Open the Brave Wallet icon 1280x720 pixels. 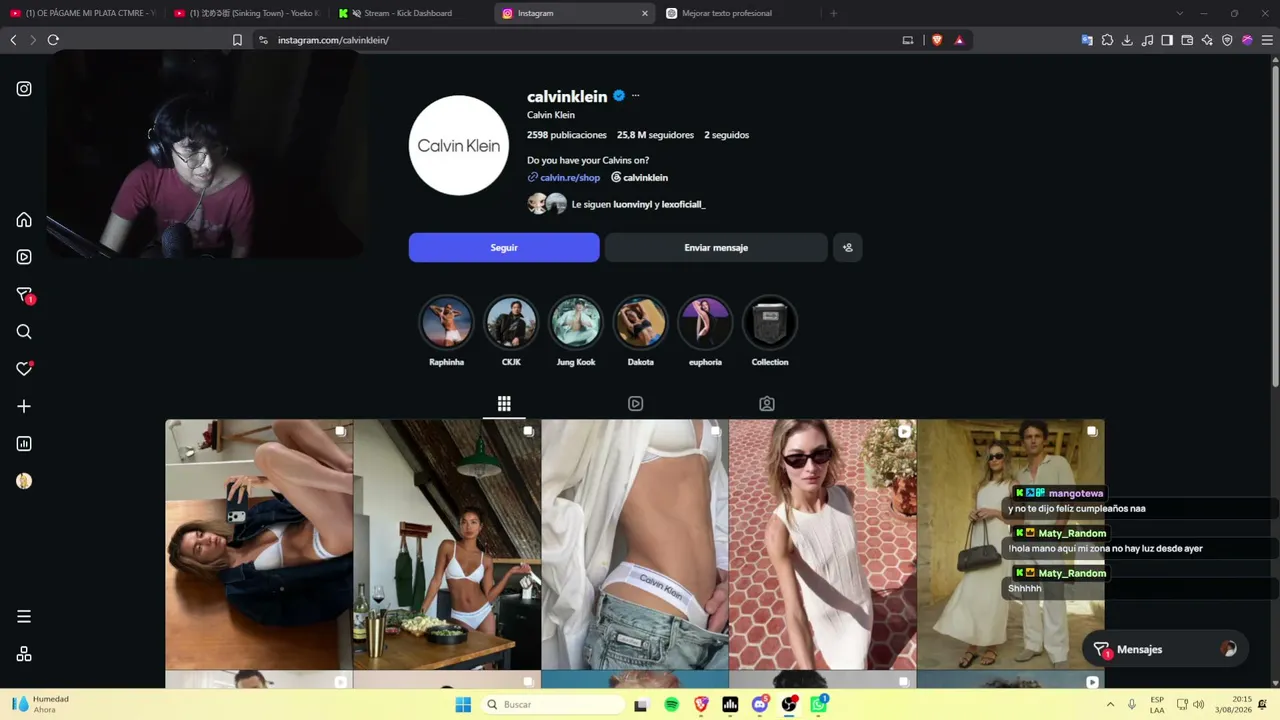pos(1187,40)
